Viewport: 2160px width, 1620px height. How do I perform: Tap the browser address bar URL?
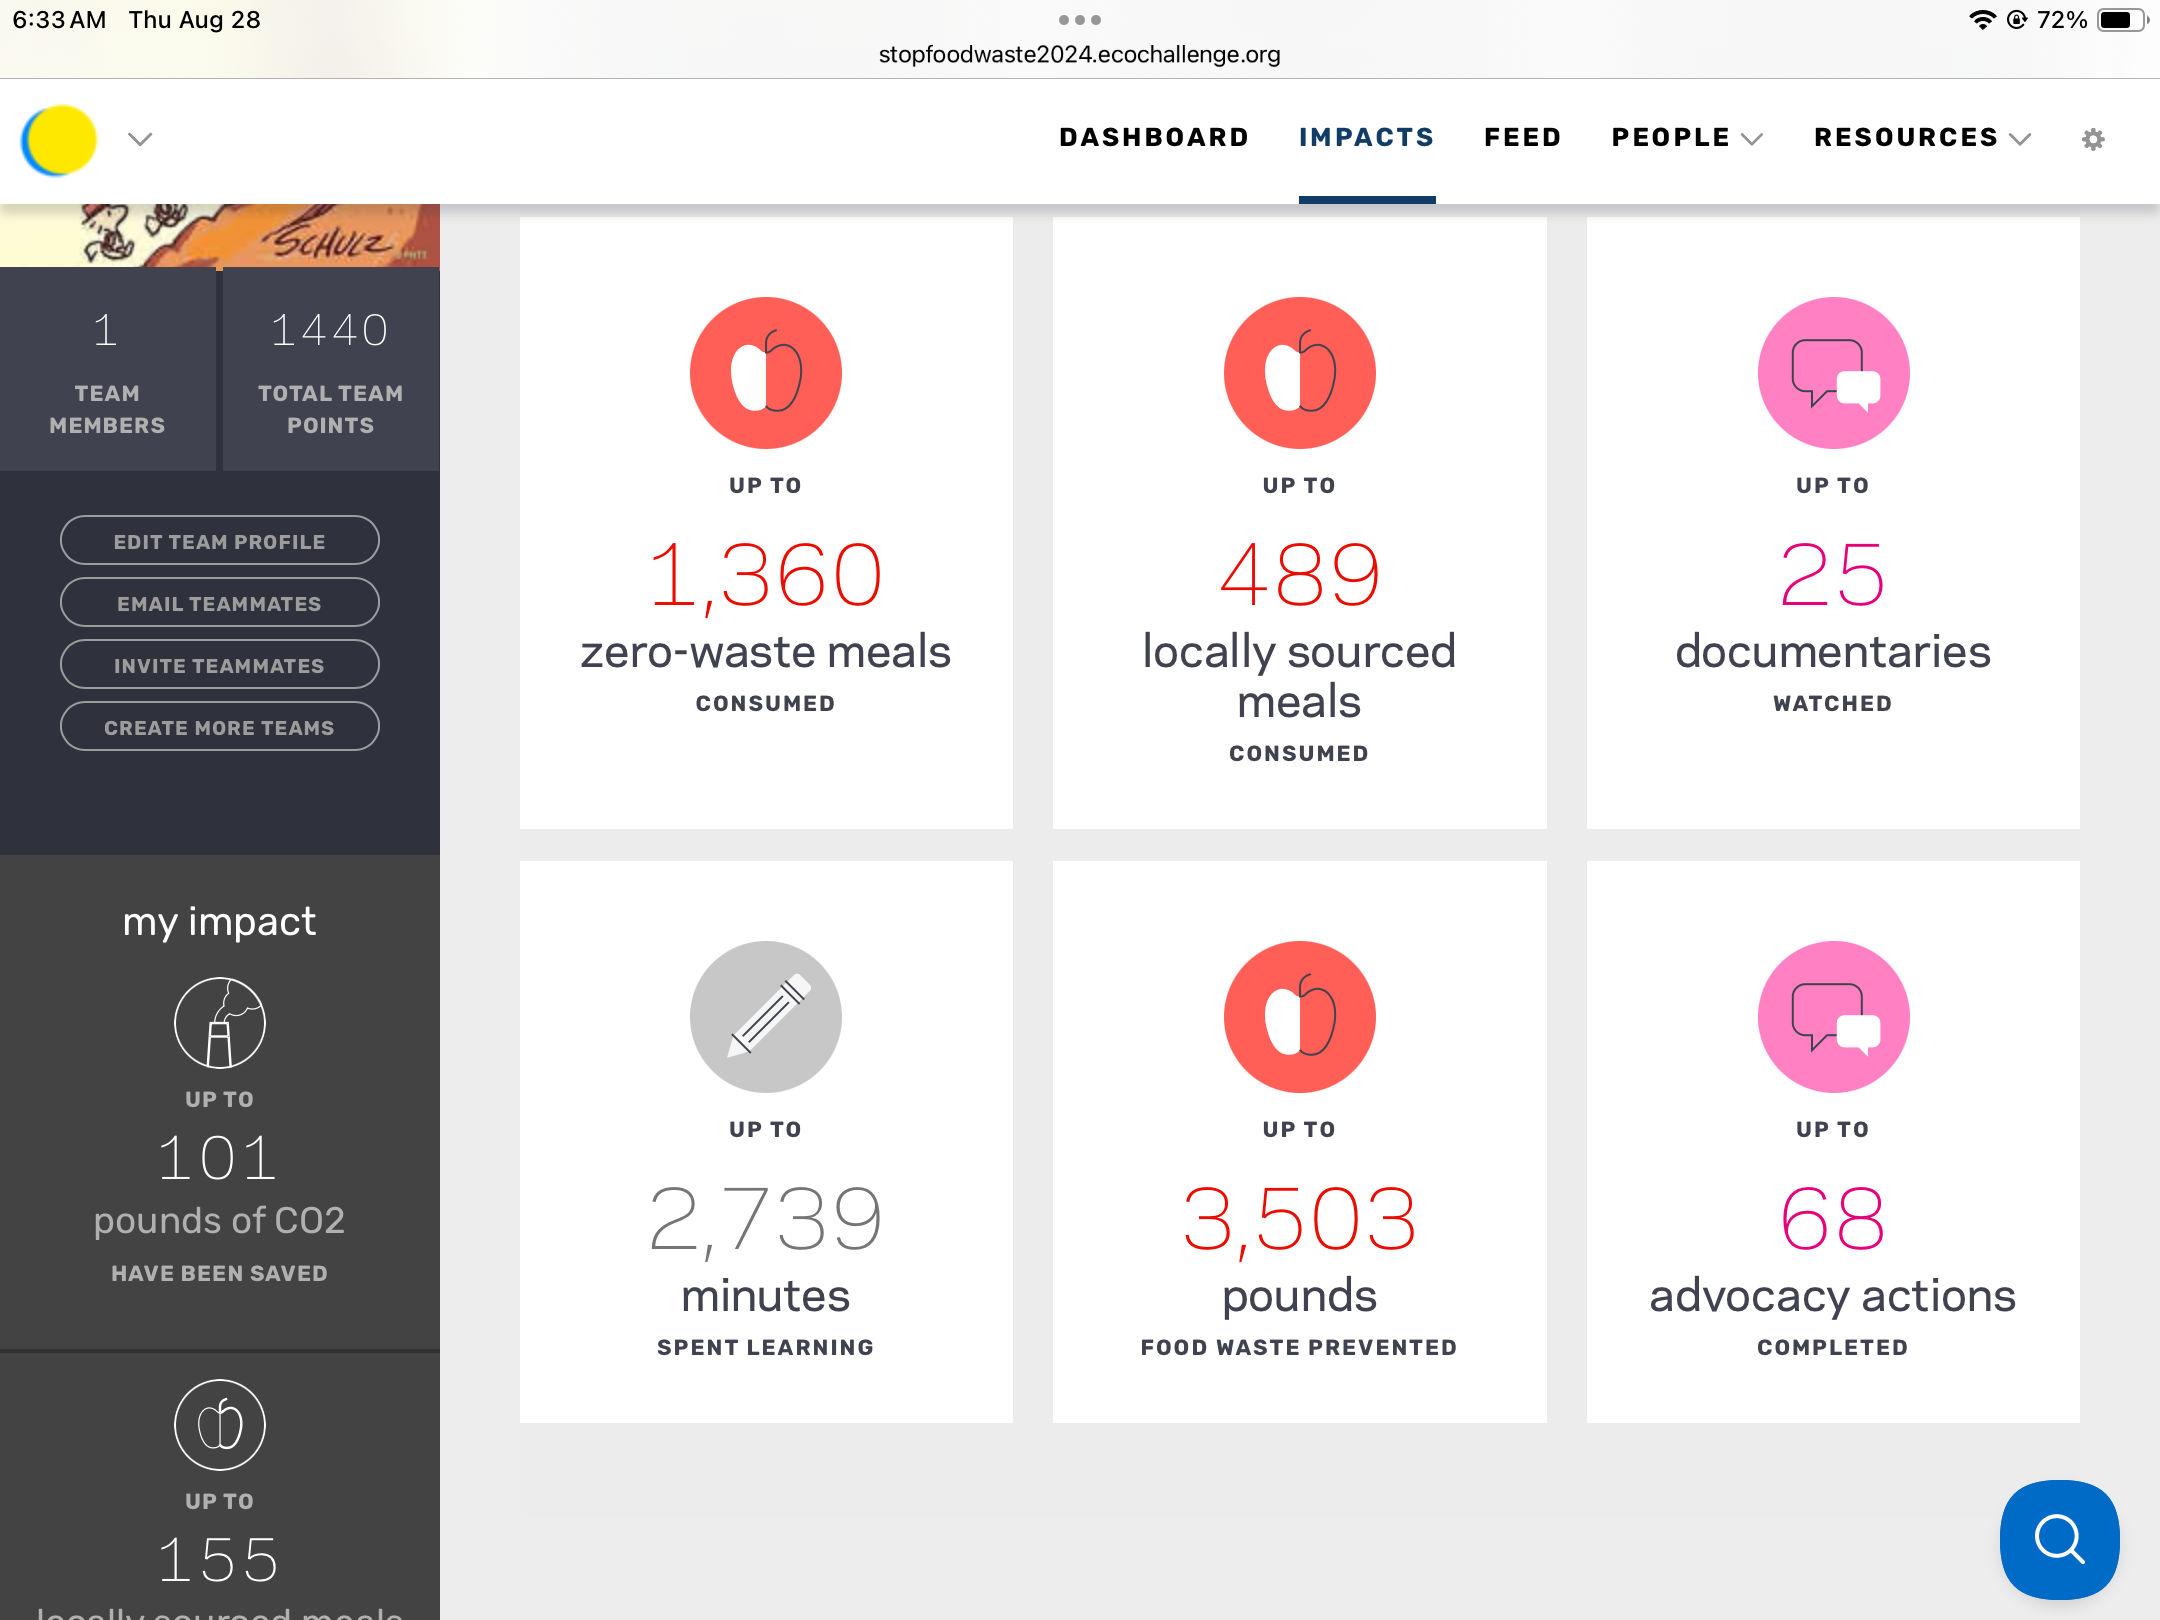1079,54
